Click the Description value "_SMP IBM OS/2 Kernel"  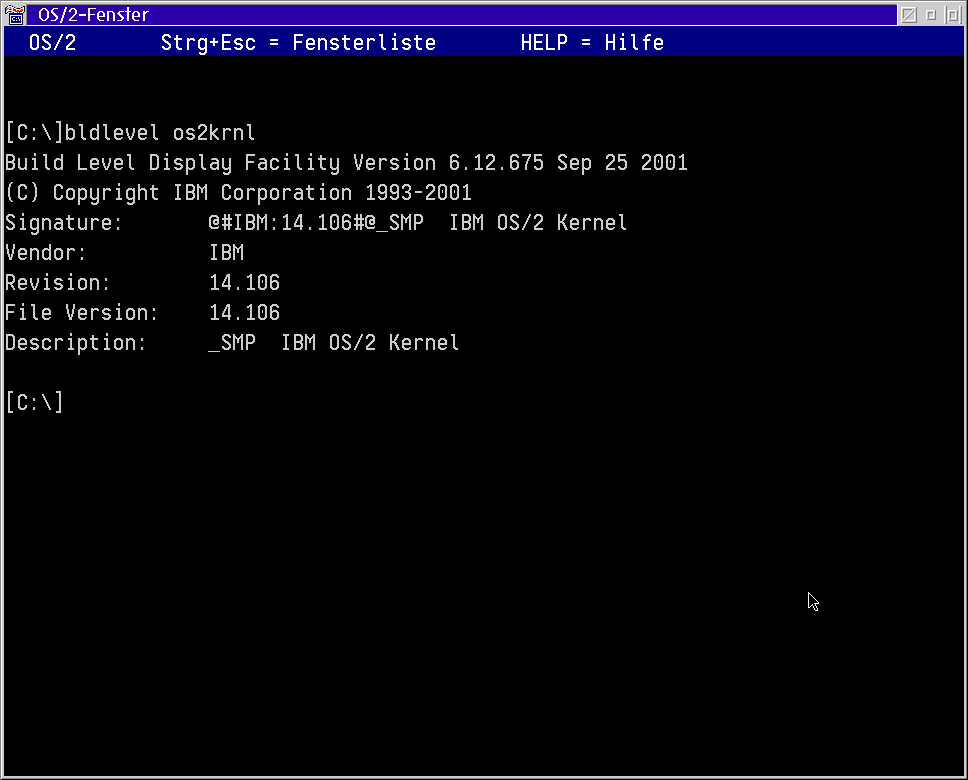click(334, 343)
